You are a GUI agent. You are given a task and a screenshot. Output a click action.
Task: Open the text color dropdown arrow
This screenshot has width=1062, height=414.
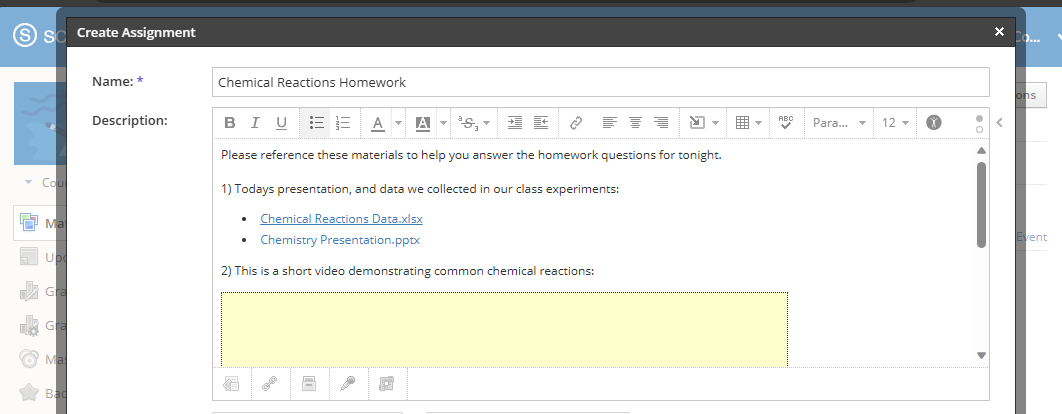[398, 123]
